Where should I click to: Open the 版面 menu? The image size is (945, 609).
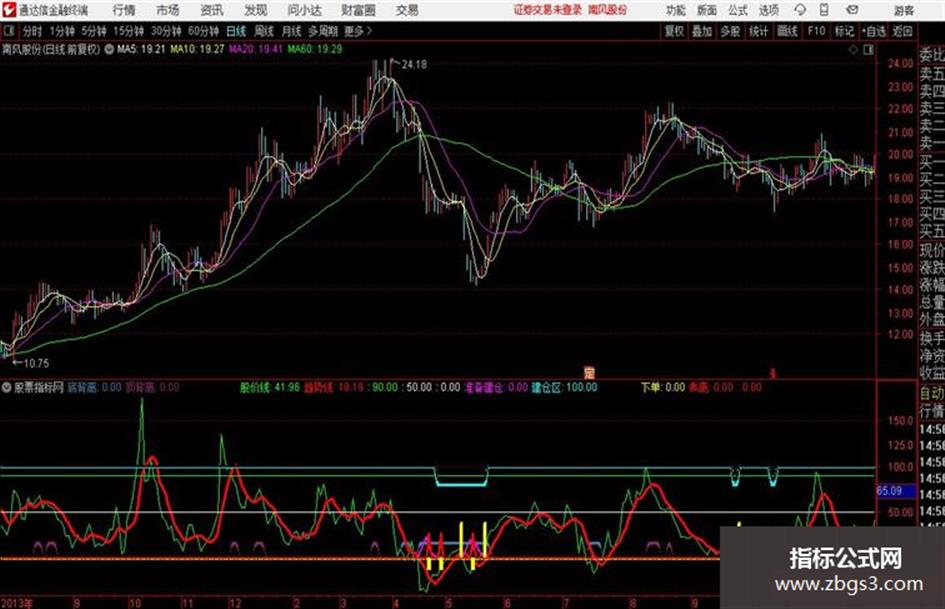pyautogui.click(x=707, y=10)
